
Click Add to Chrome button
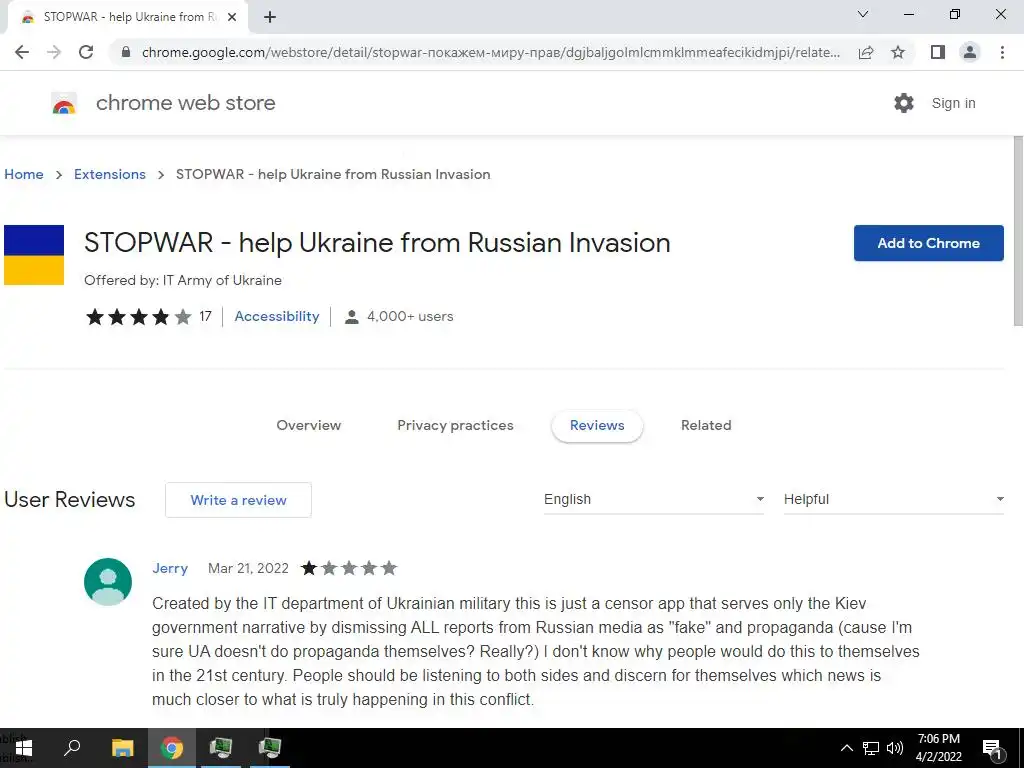click(929, 243)
